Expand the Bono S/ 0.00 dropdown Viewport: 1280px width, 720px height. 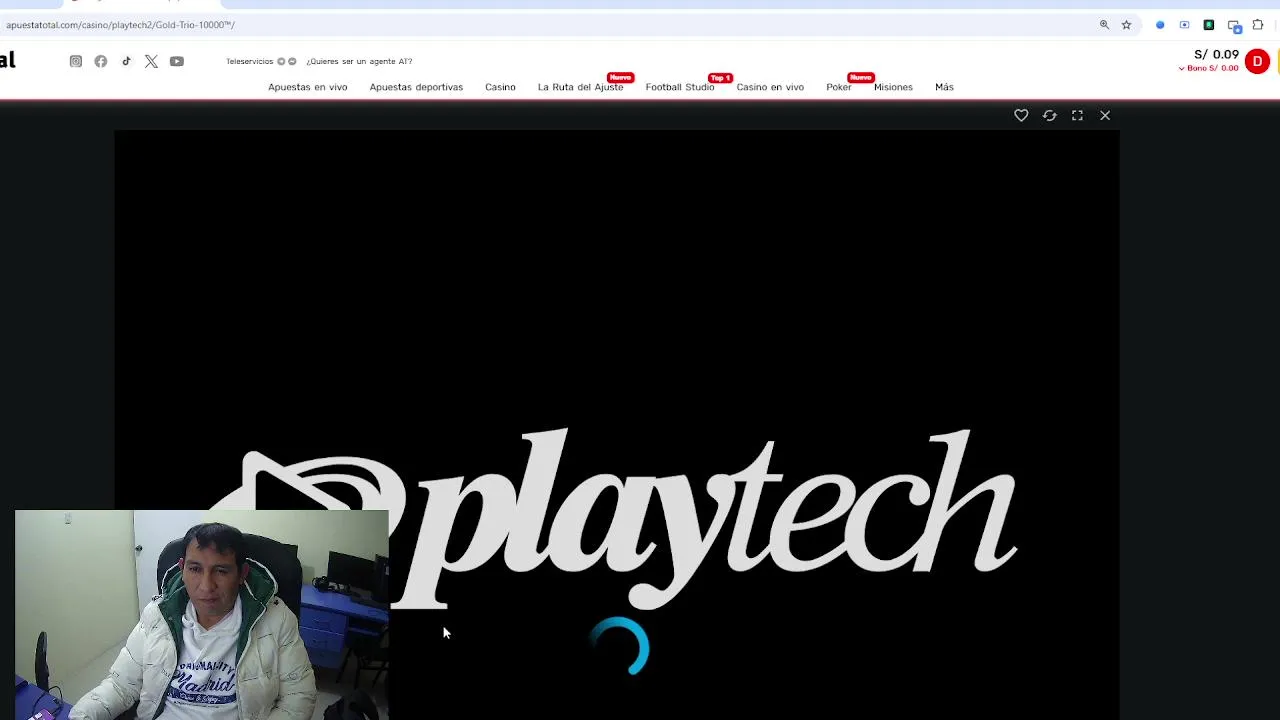tap(1208, 69)
